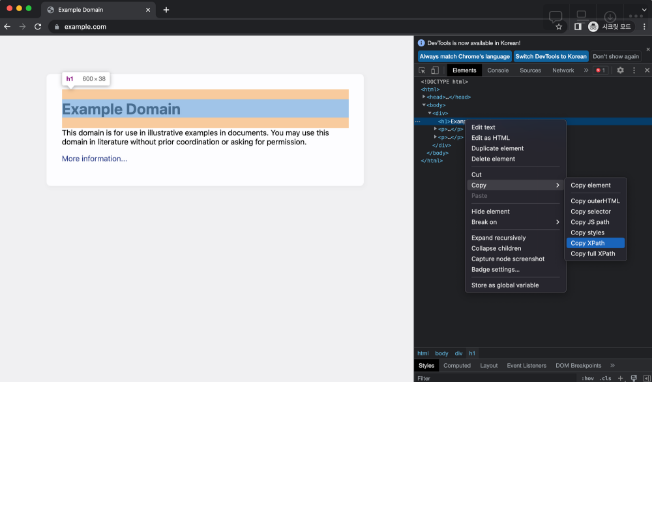Click the browser back arrow
Screen dimensions: 652x512
point(7,27)
